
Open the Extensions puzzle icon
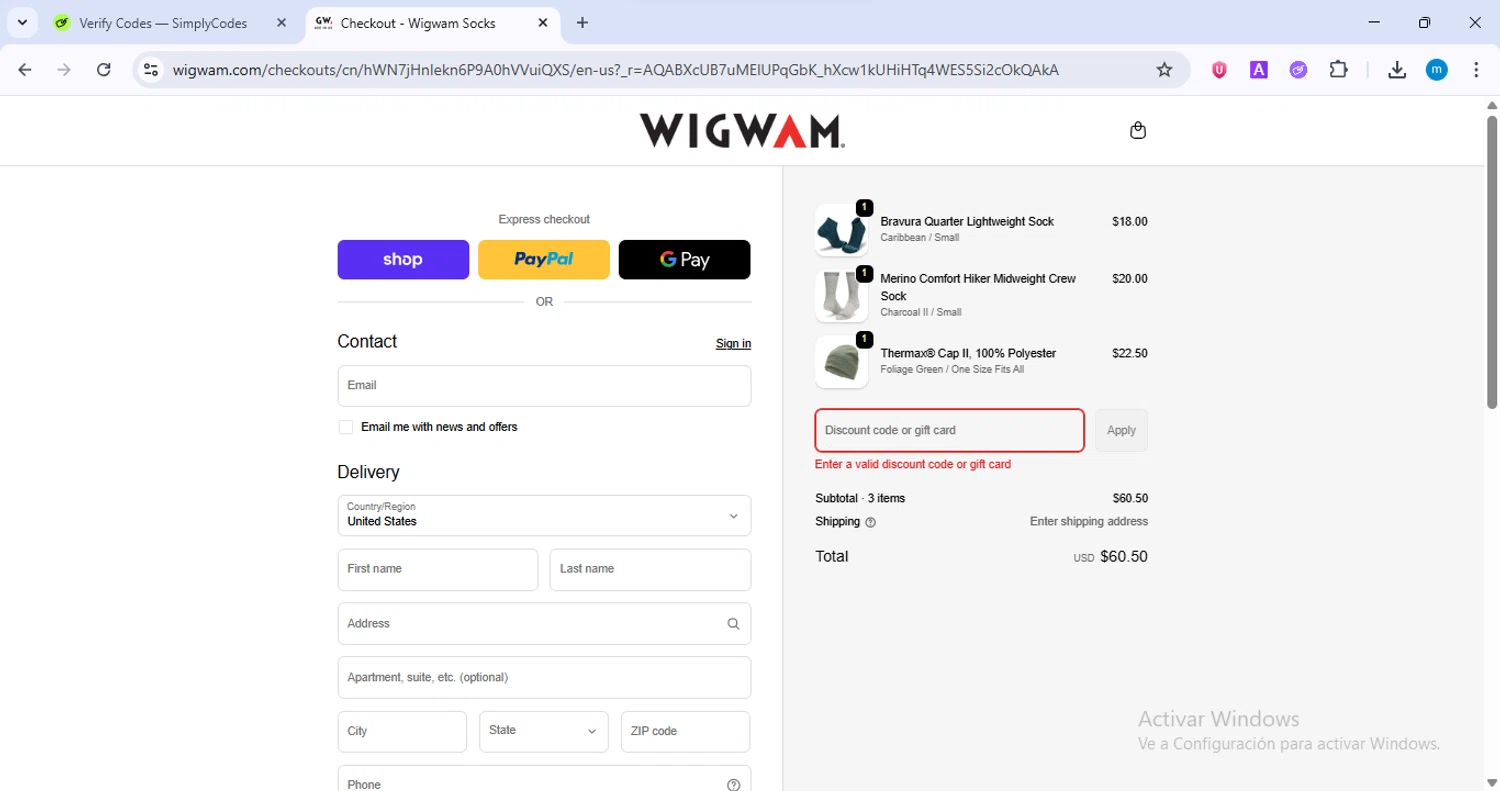click(x=1338, y=70)
